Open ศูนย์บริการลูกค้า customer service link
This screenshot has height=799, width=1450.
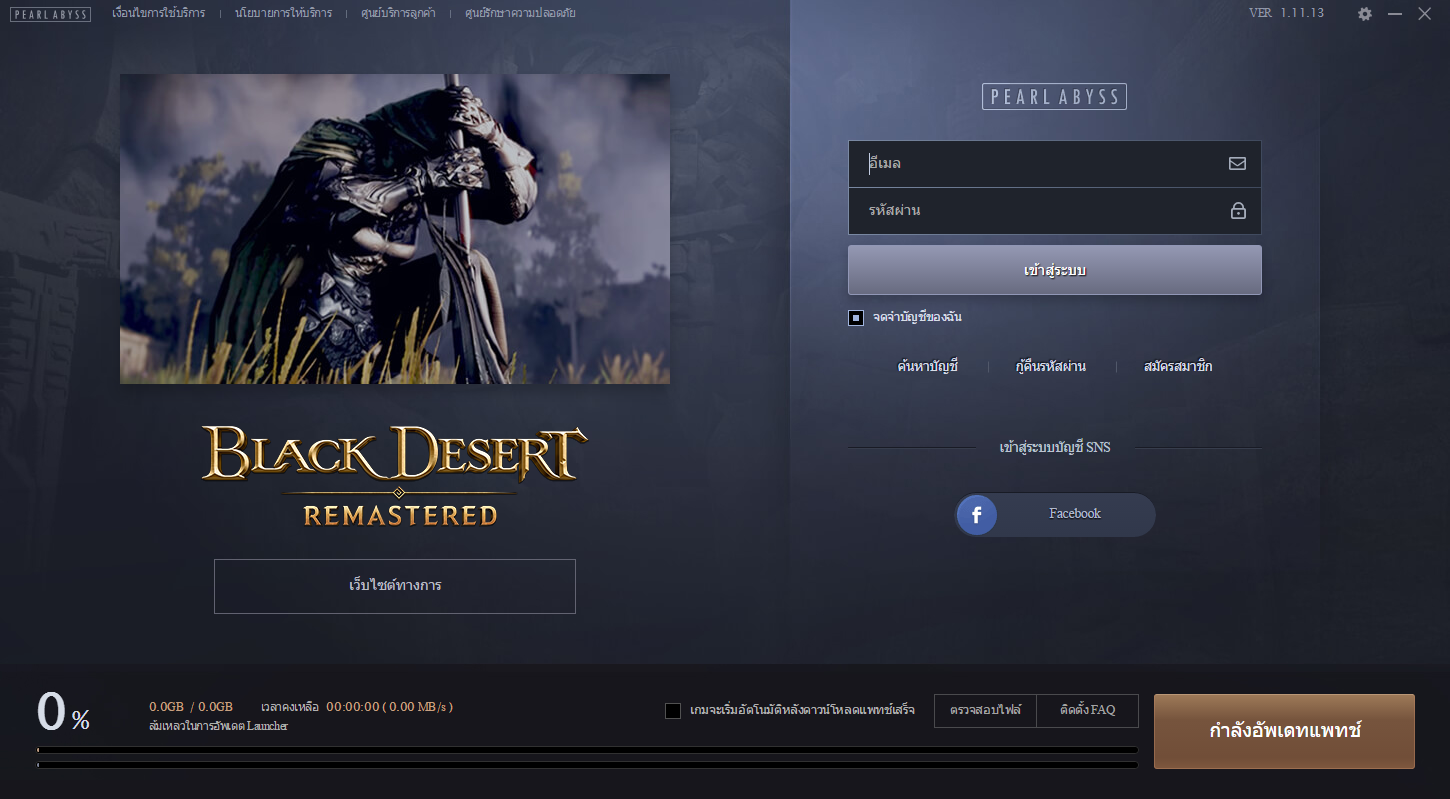click(x=398, y=14)
